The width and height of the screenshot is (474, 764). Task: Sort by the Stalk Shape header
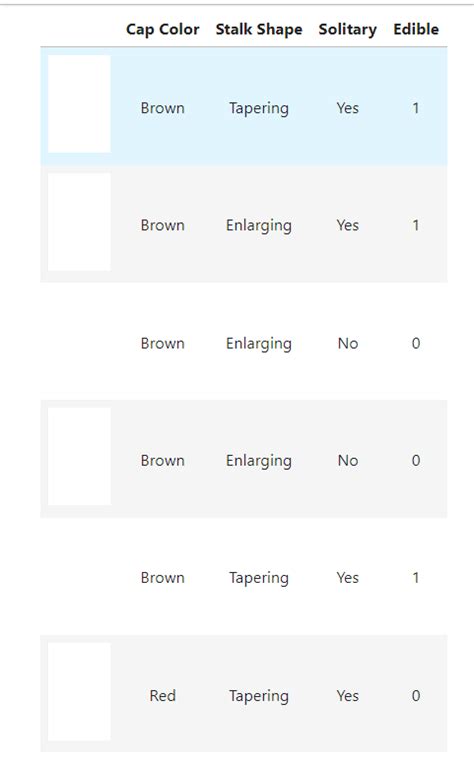(259, 29)
